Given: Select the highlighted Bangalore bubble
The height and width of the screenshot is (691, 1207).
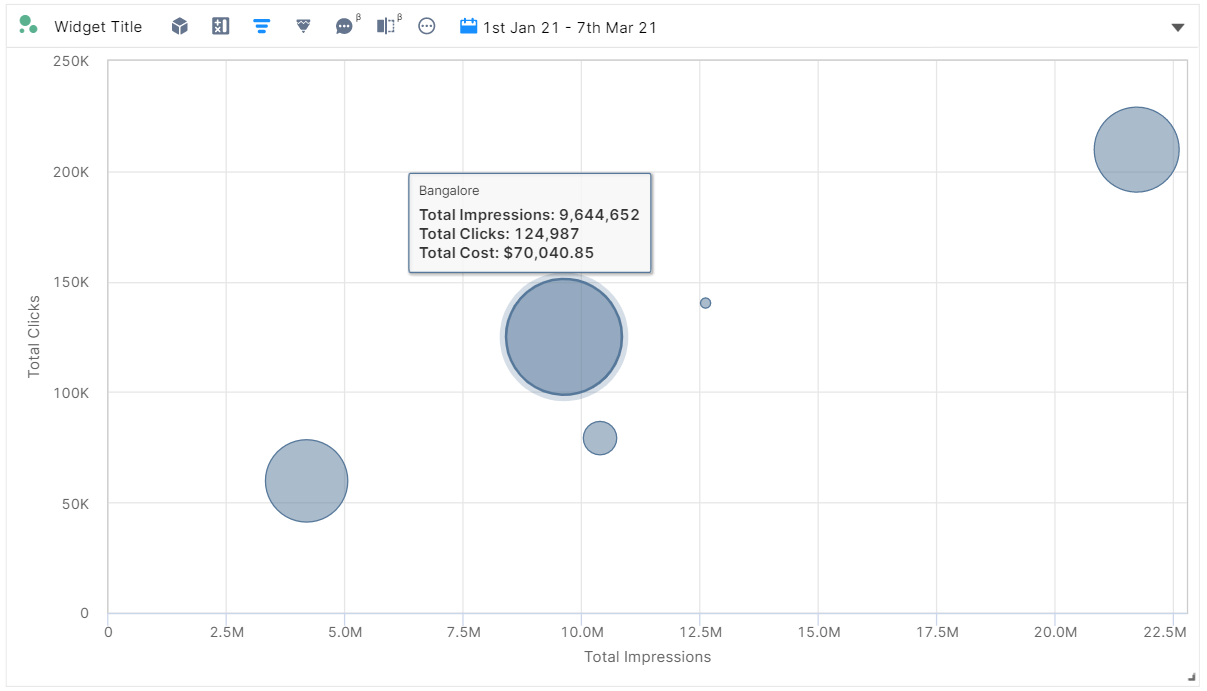Looking at the screenshot, I should click(564, 337).
